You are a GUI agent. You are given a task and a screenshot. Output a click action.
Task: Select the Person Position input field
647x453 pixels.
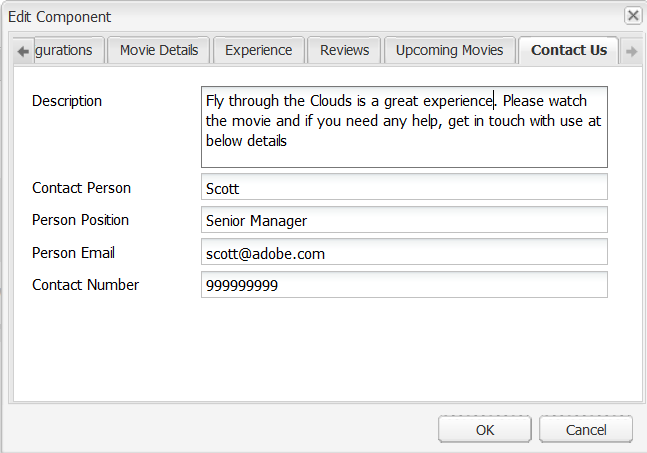[404, 220]
